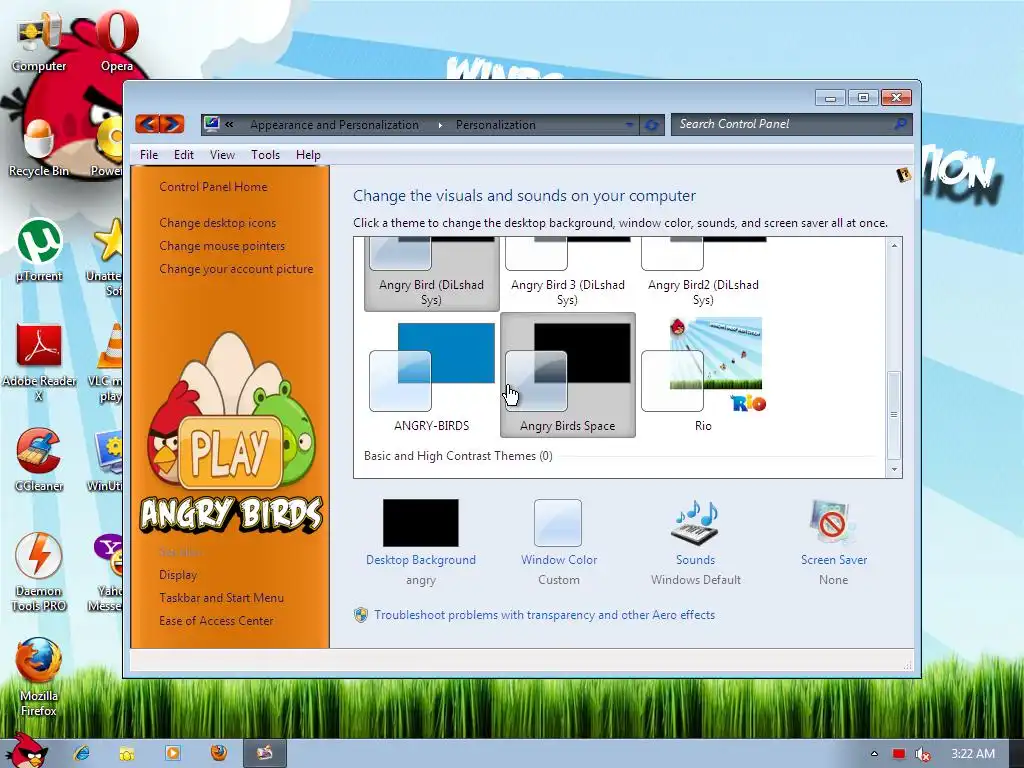Click the Forward navigation arrow

tap(172, 123)
